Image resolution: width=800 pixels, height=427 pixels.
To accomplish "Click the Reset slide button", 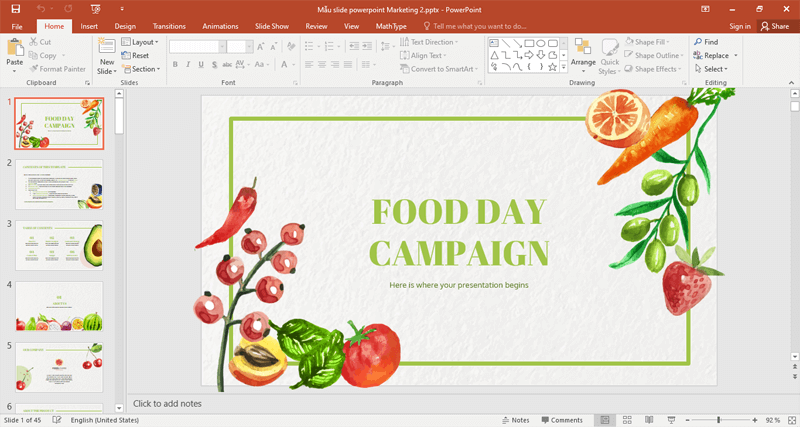I will point(135,55).
